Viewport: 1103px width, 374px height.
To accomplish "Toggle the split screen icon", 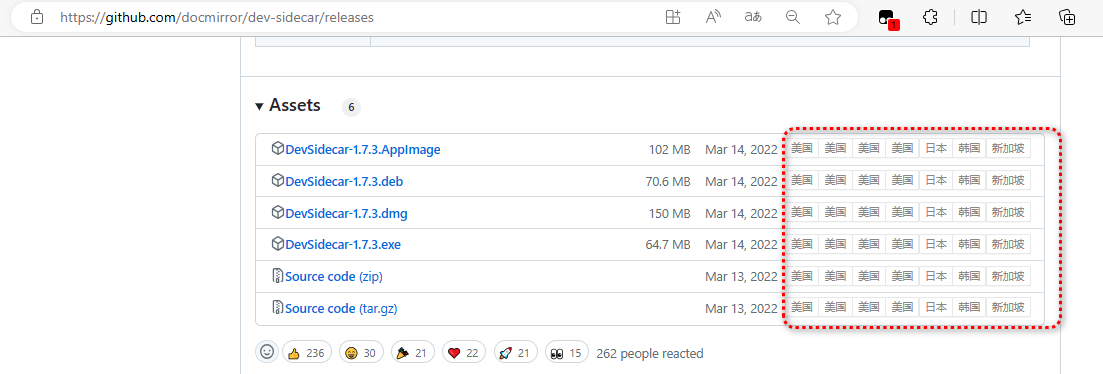I will pyautogui.click(x=978, y=18).
